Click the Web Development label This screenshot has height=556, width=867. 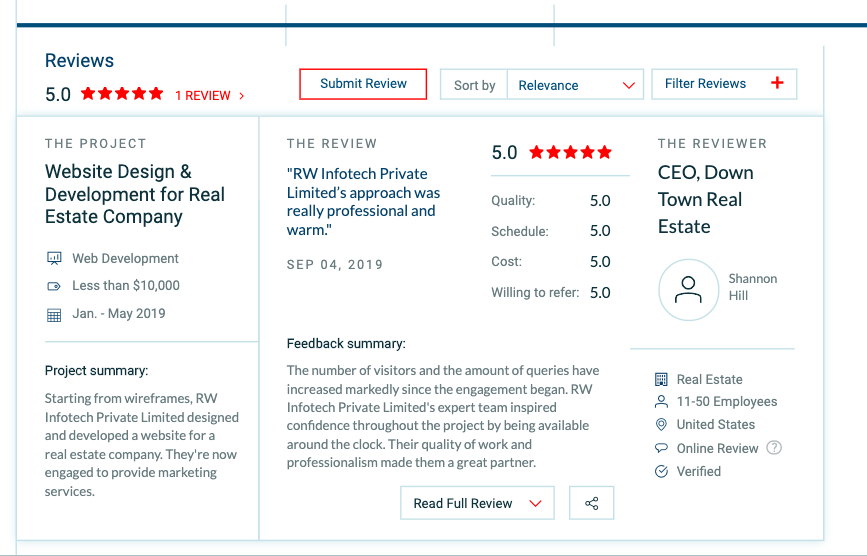[126, 259]
